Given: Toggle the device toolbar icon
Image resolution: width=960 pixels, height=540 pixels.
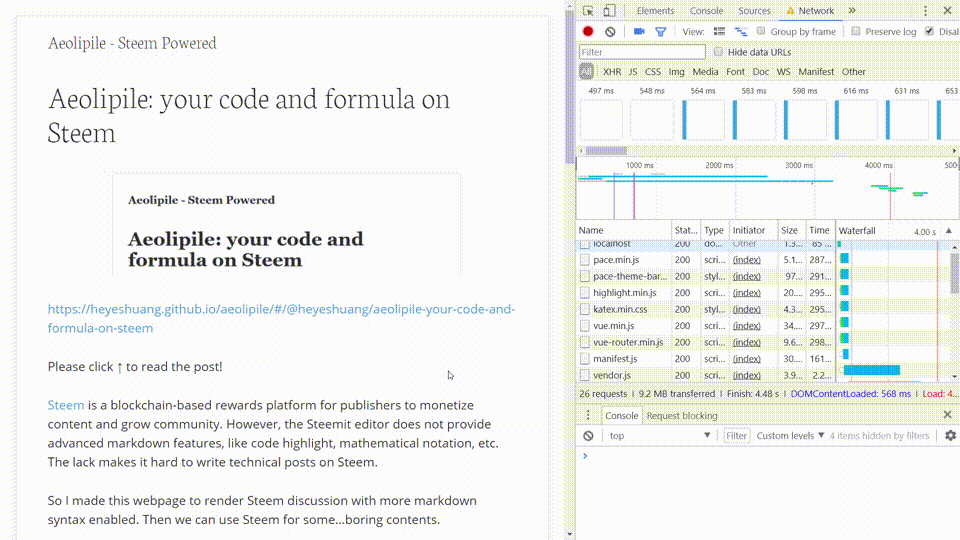Looking at the screenshot, I should click(x=609, y=10).
